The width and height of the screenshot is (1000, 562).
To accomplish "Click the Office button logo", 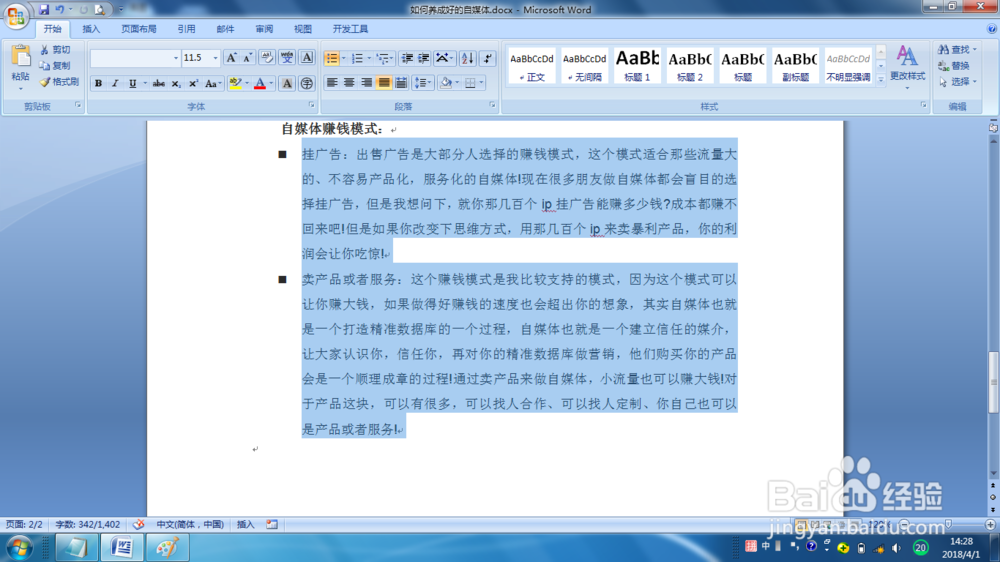I will [x=16, y=15].
